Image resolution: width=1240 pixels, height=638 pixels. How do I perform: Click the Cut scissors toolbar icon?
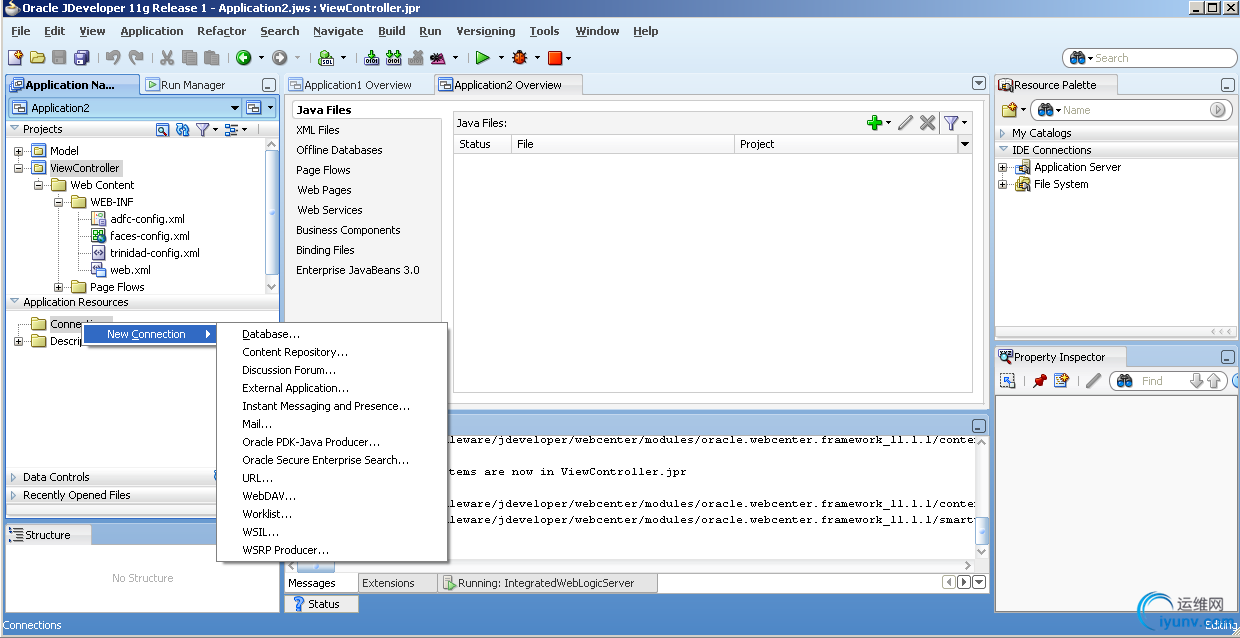[x=167, y=58]
